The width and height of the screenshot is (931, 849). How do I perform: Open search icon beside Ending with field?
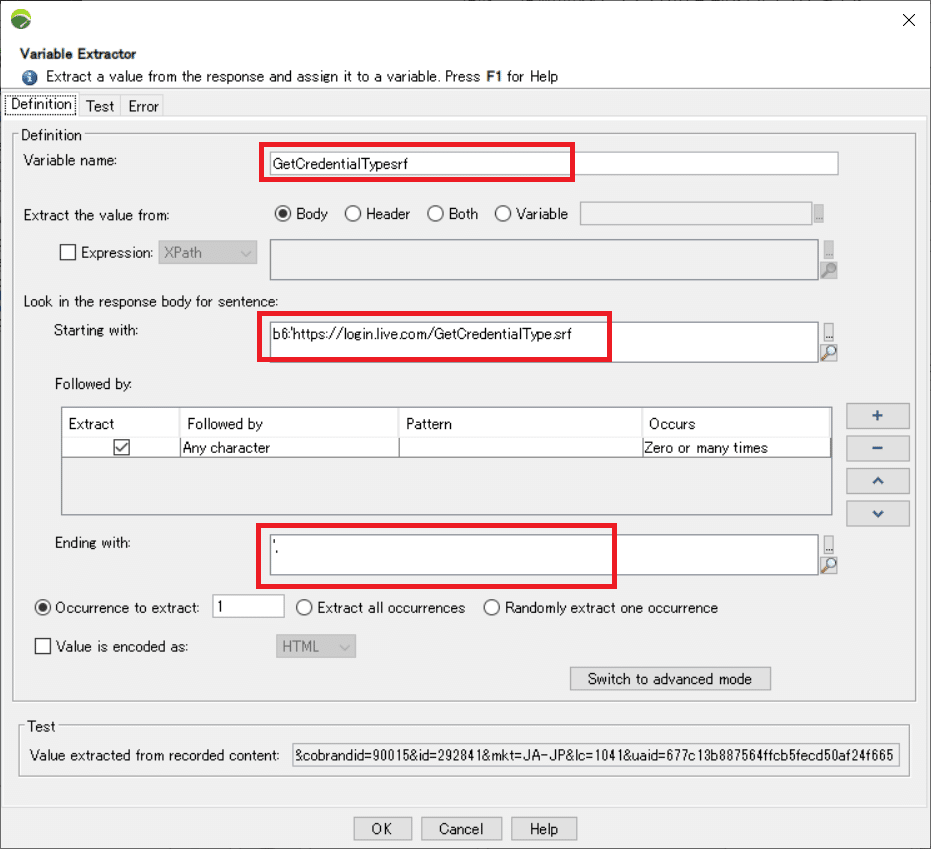[829, 565]
